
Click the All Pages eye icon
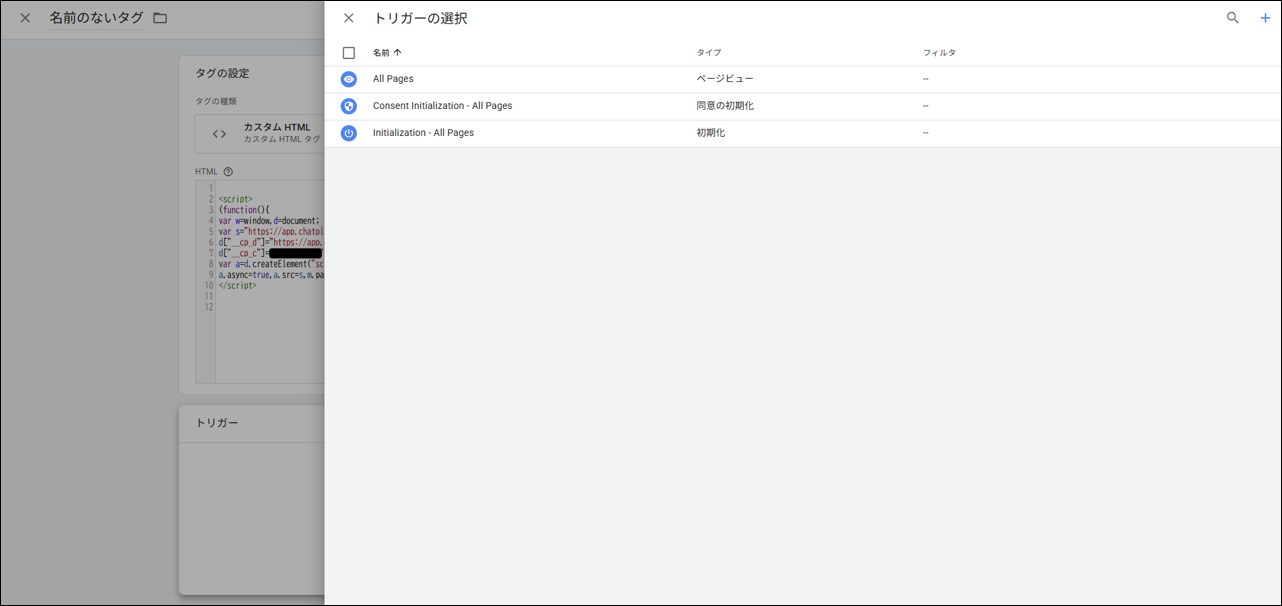click(x=349, y=79)
